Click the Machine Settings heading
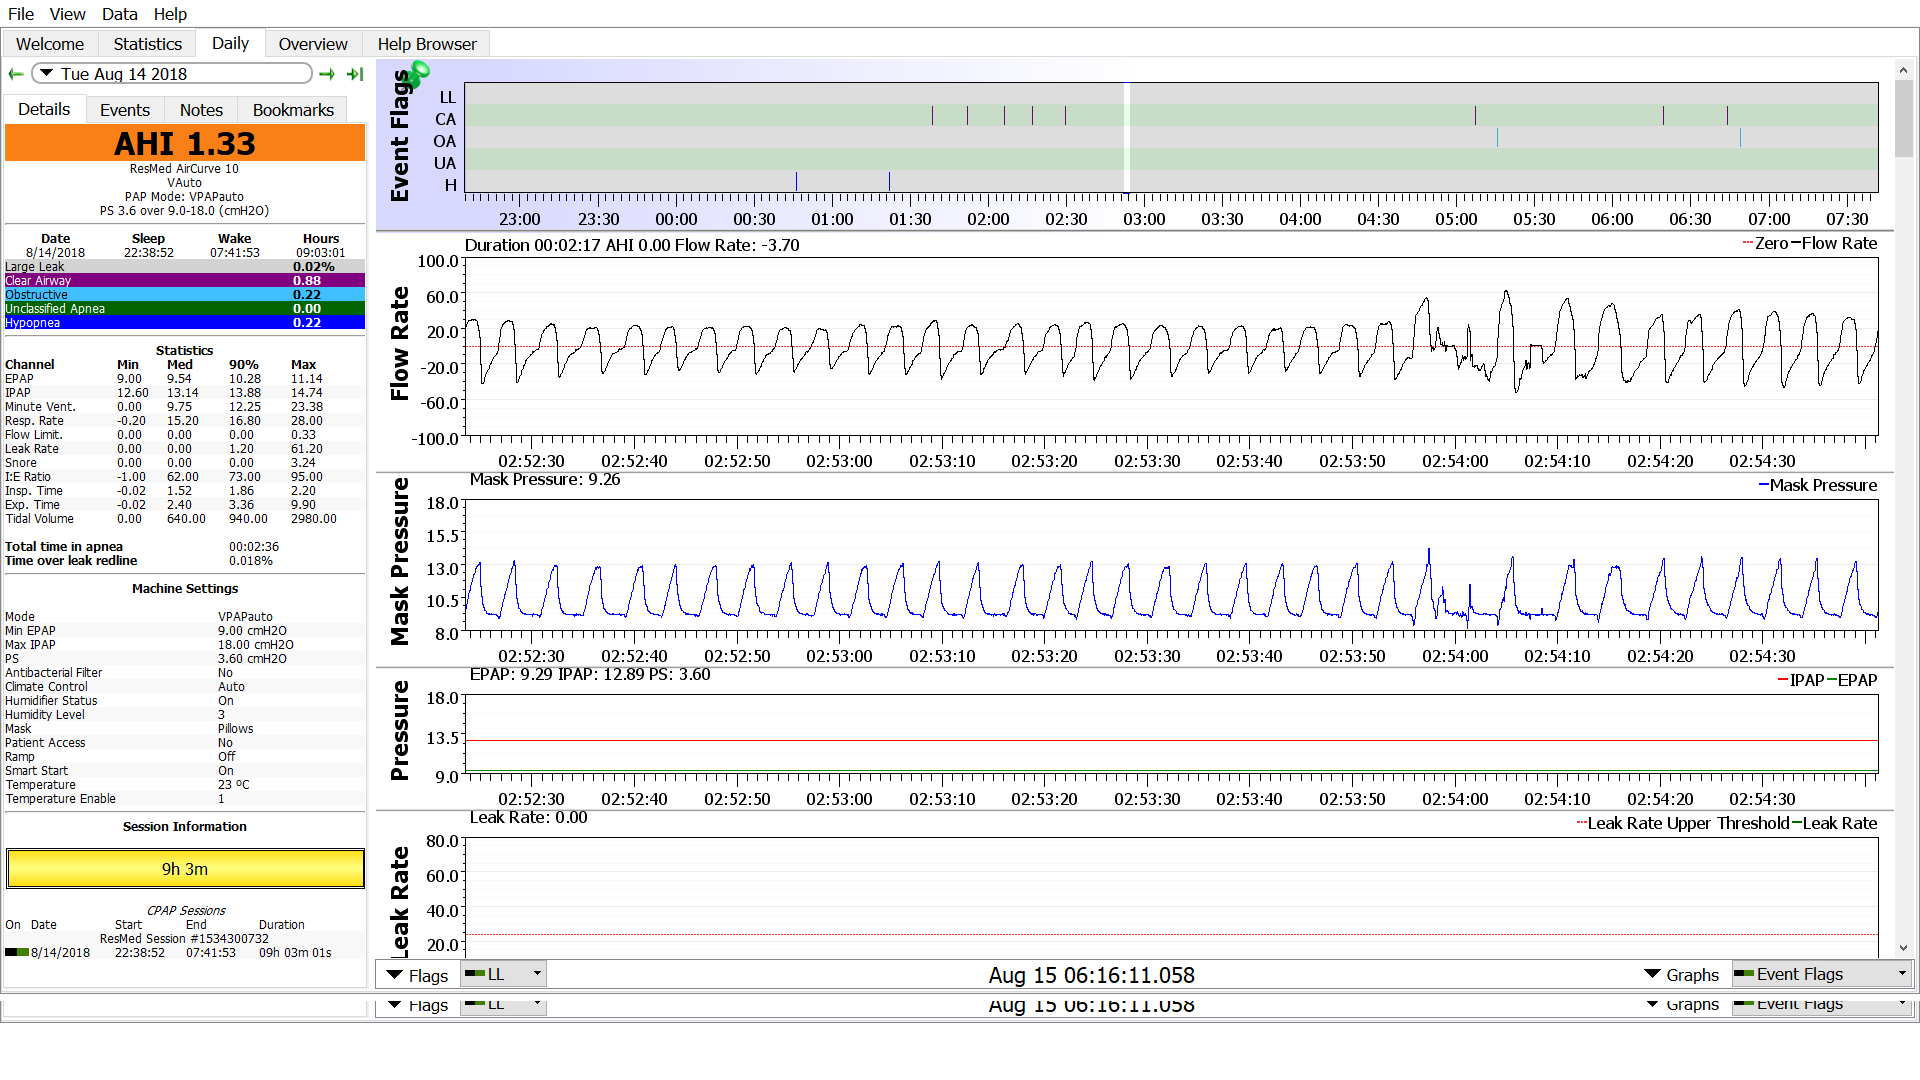 pos(185,589)
